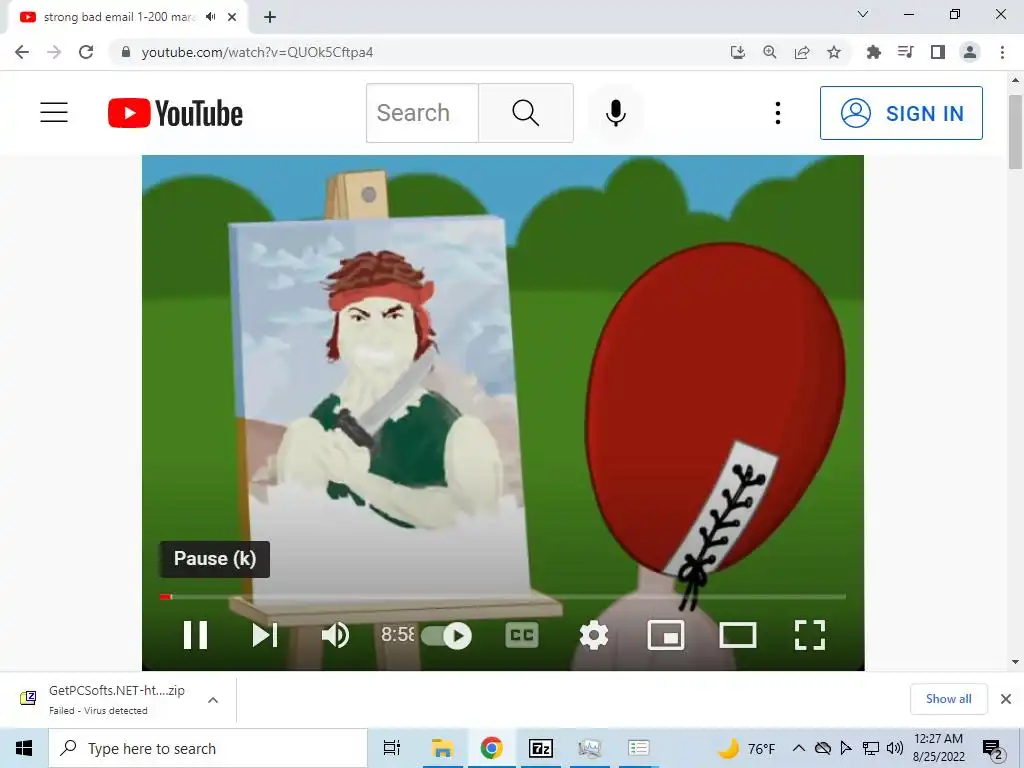Switch to theater mode
Image resolution: width=1024 pixels, height=768 pixels.
(738, 635)
